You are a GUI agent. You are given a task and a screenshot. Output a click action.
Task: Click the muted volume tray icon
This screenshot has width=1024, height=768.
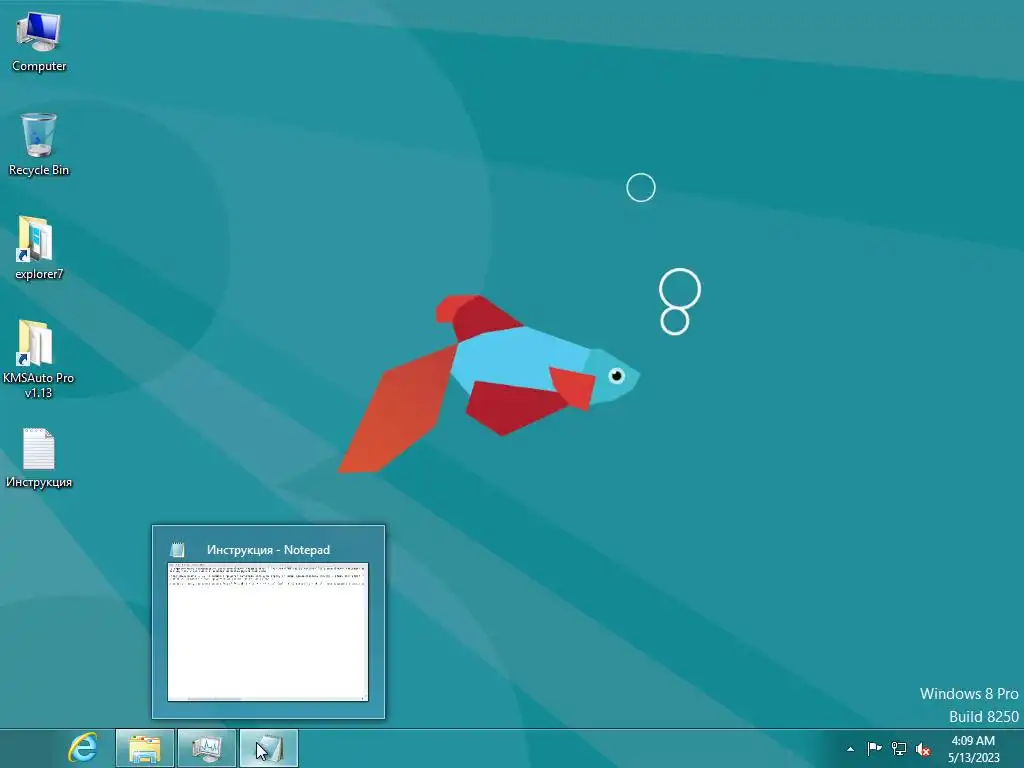pos(923,749)
